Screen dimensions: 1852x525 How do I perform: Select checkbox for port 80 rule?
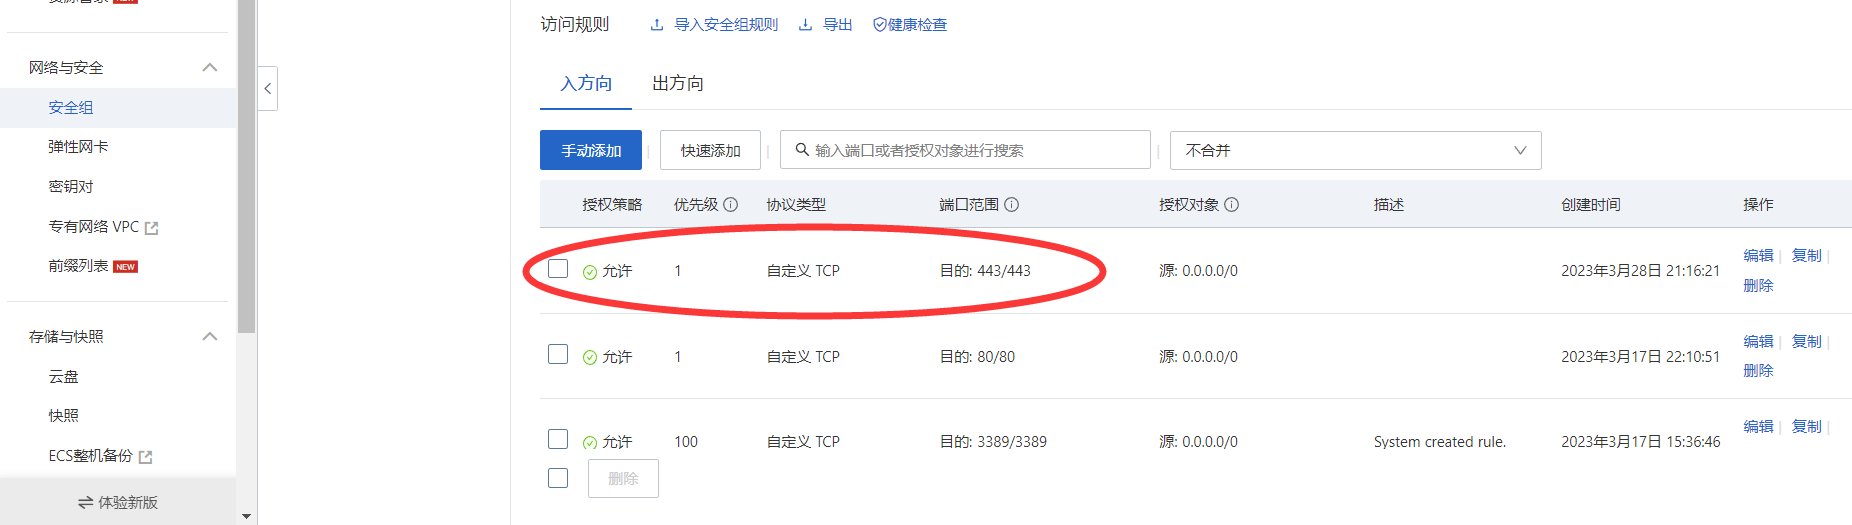tap(558, 355)
